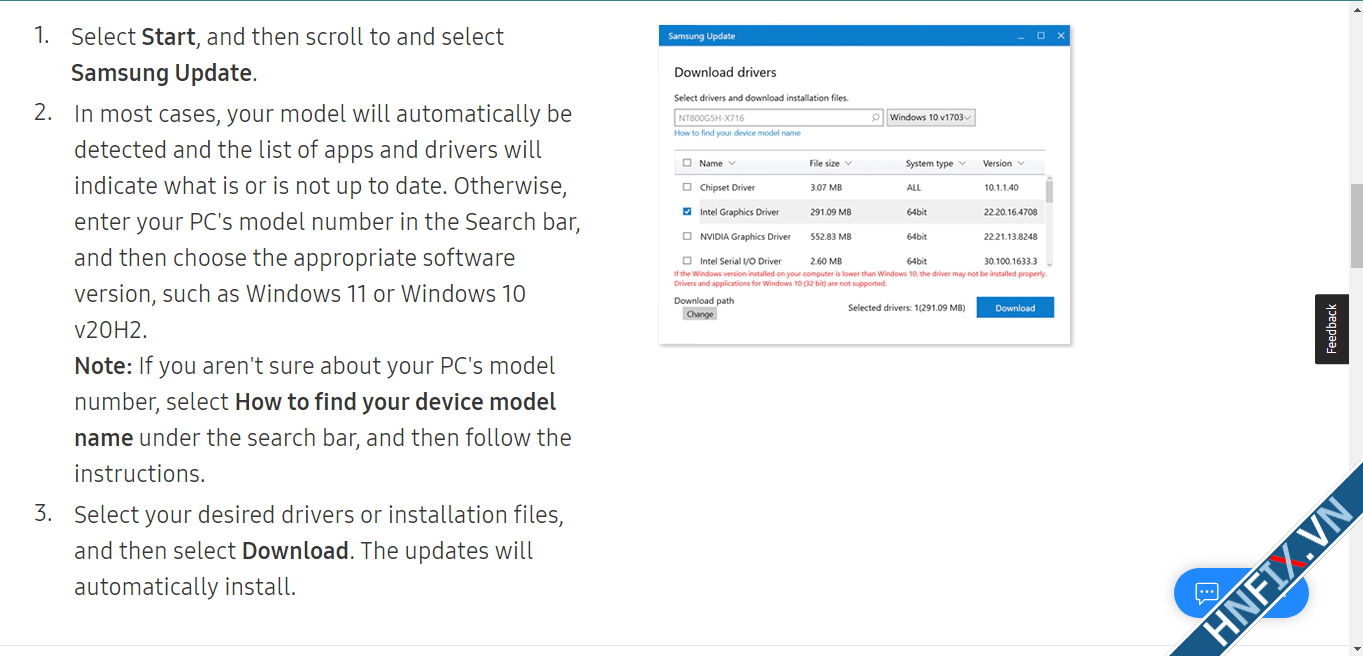Check the NVIDIA Graphics Driver box
This screenshot has width=1363, height=656.
[x=687, y=237]
